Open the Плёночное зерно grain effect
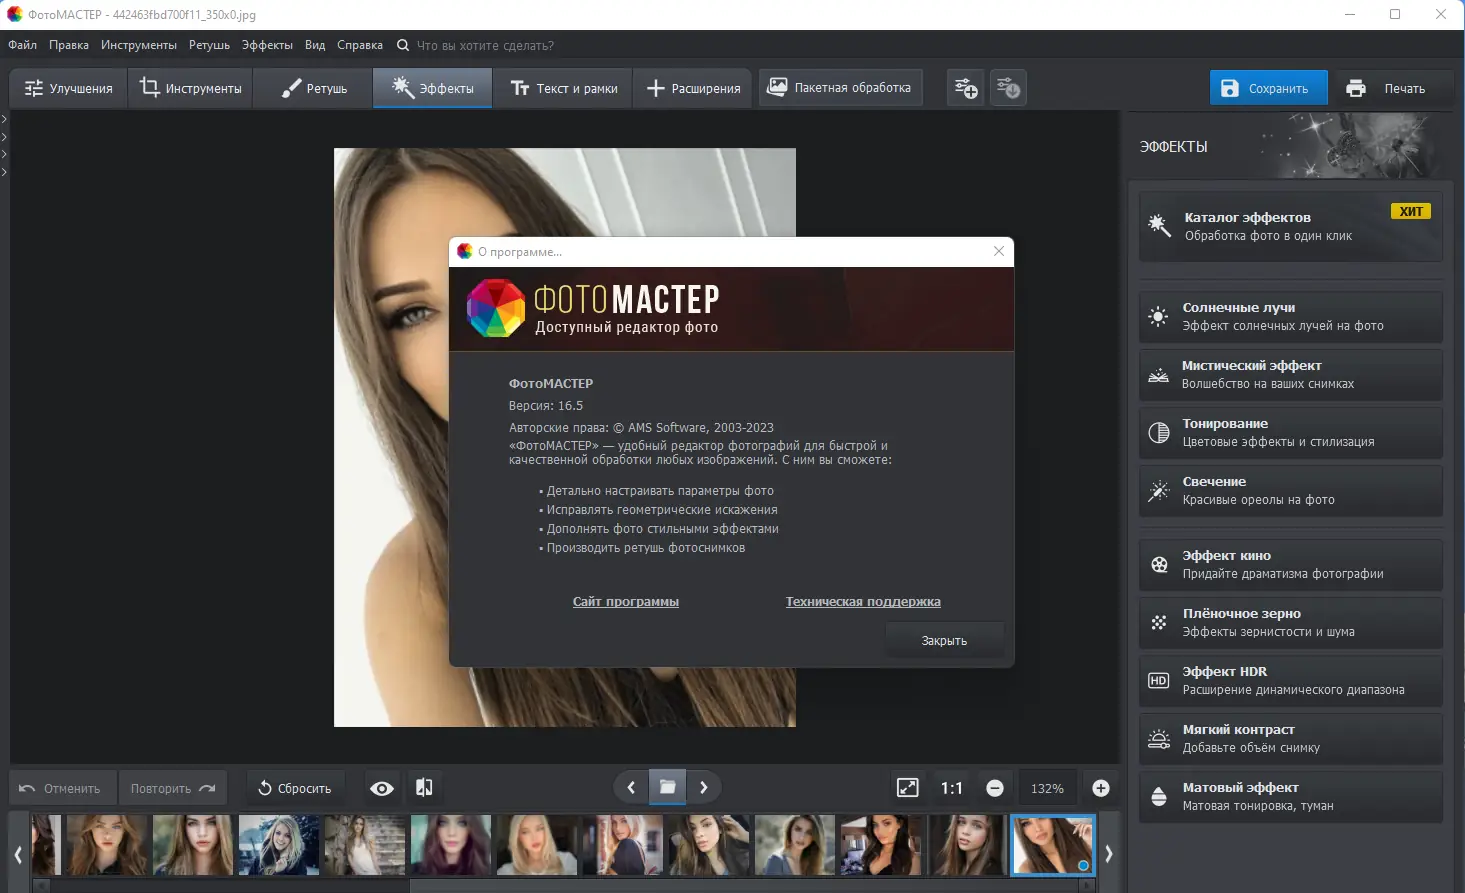The width and height of the screenshot is (1465, 893). point(1290,623)
